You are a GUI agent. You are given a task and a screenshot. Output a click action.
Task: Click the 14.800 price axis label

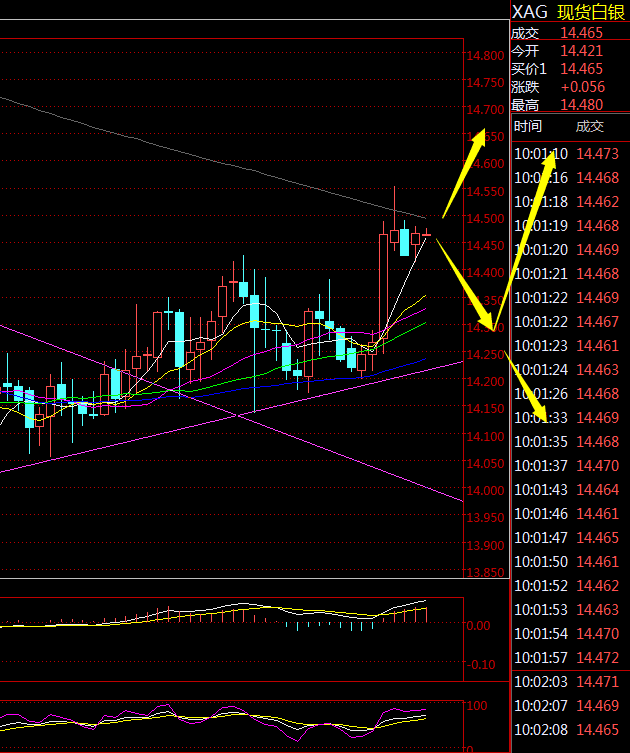coord(485,56)
